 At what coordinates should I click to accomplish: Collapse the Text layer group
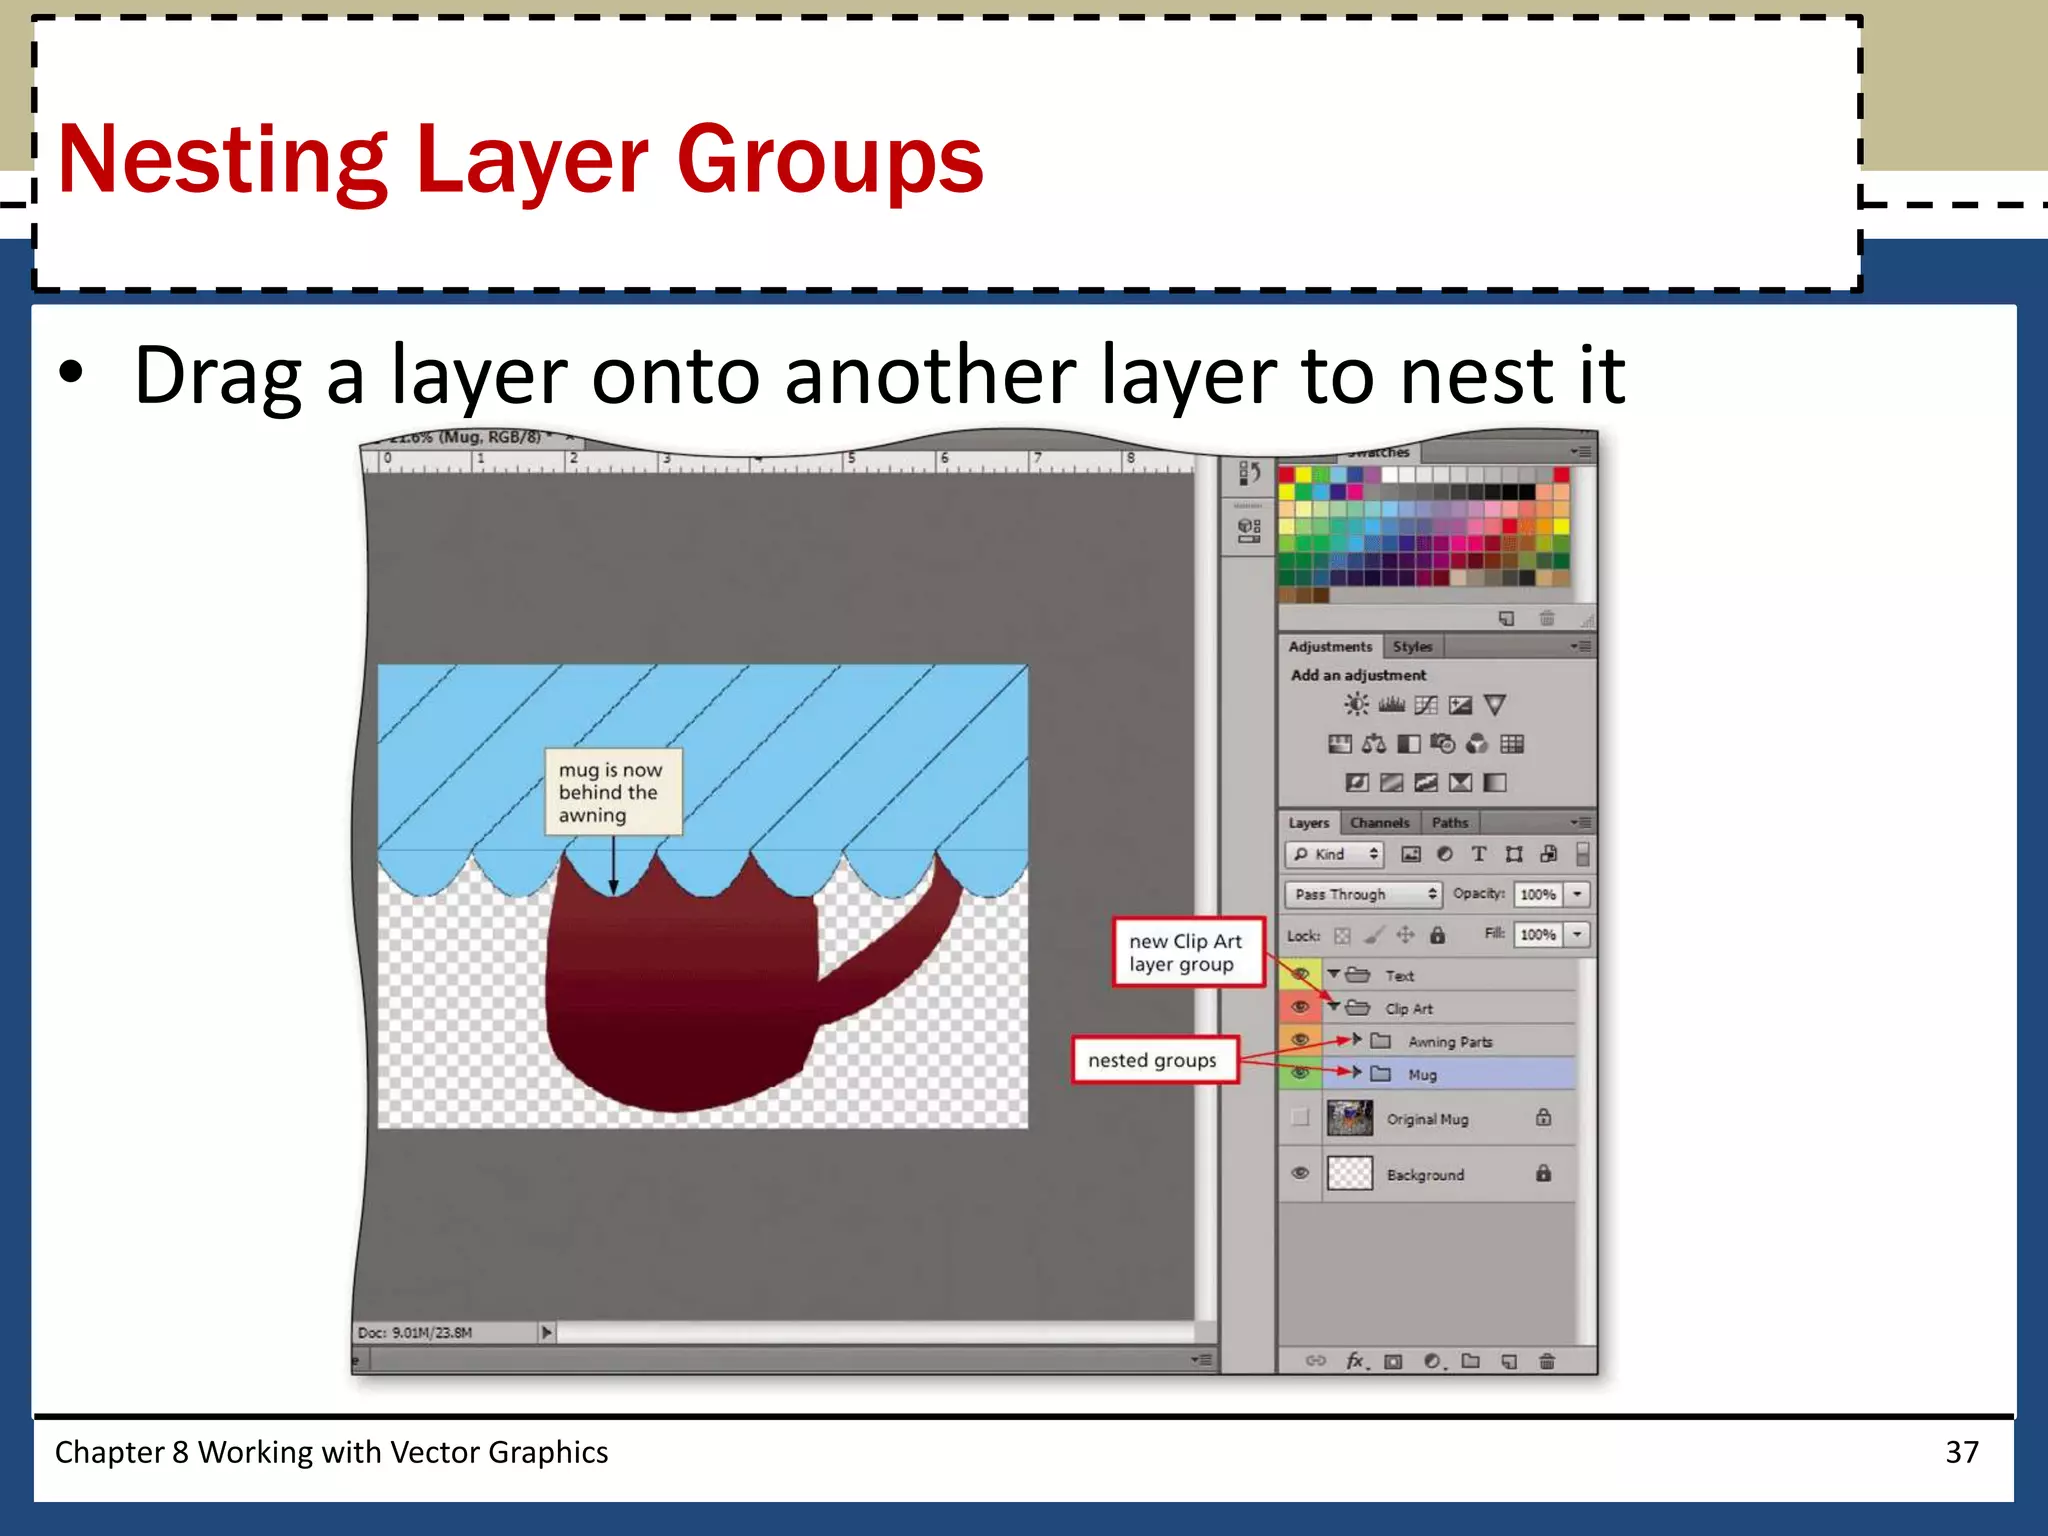[x=1334, y=973]
